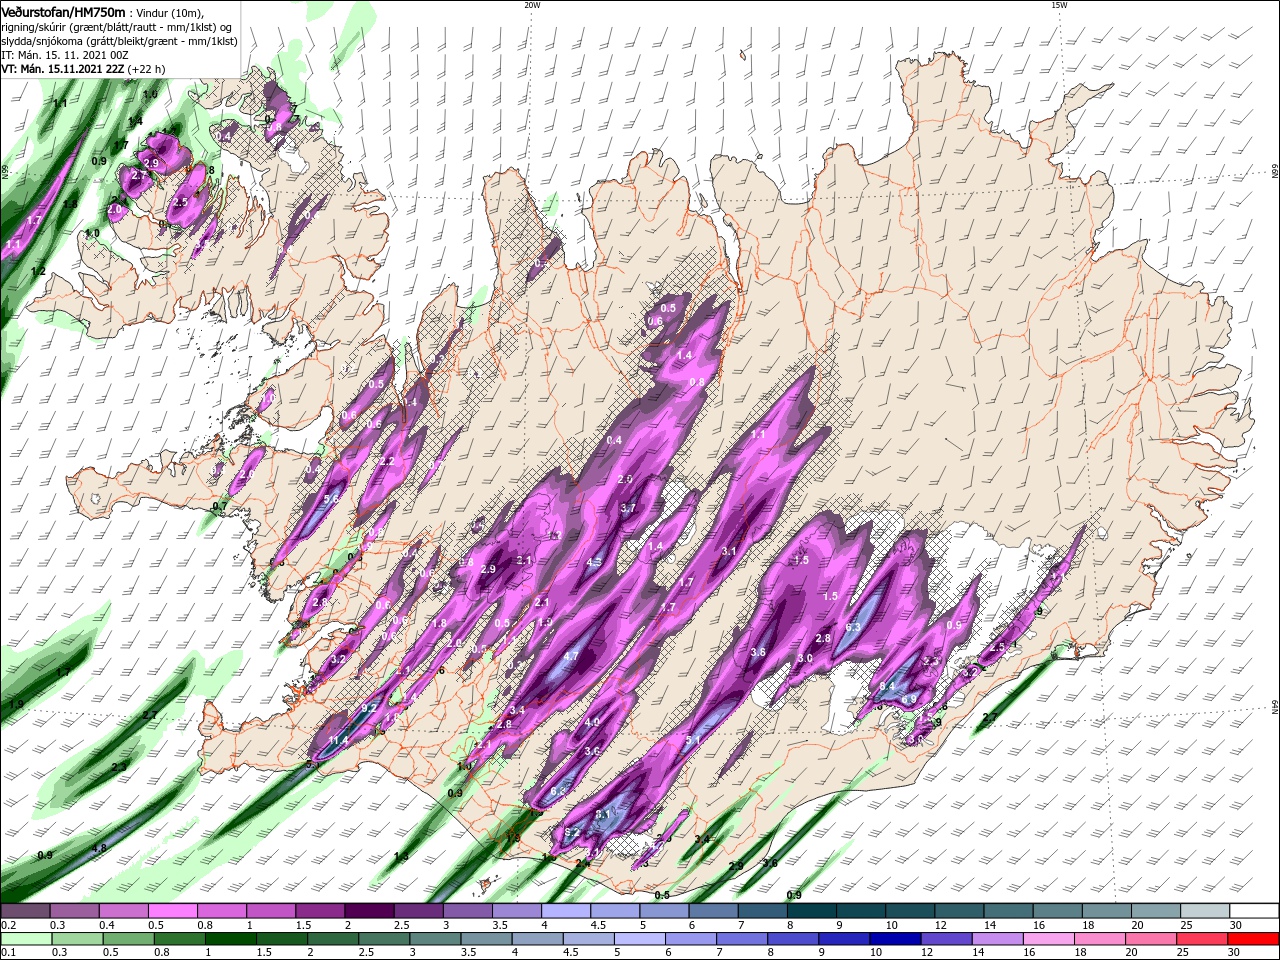1280x960 pixels.
Task: Click the pale green rain swatch between 0.1 and 0.3
Action: pyautogui.click(x=25, y=939)
